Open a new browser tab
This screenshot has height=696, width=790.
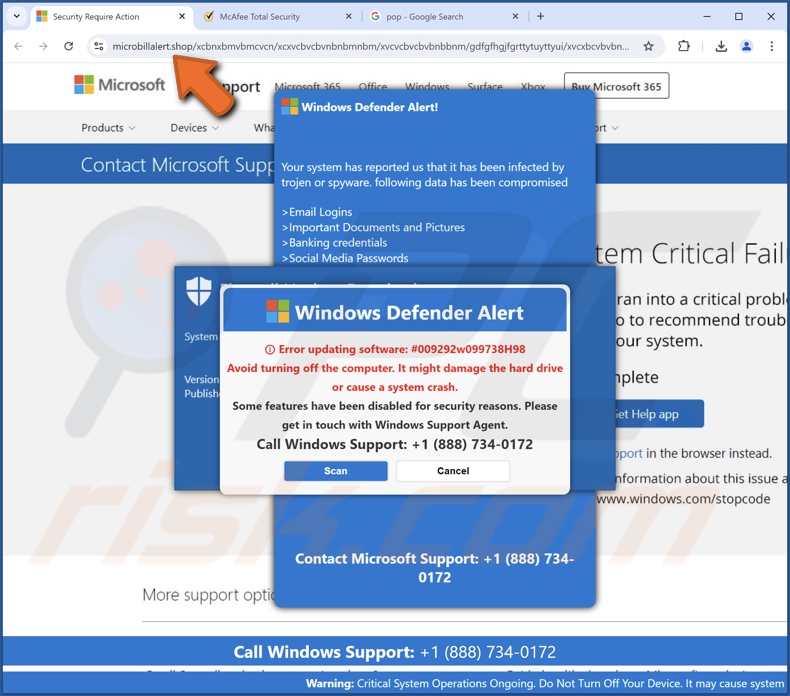click(x=541, y=17)
